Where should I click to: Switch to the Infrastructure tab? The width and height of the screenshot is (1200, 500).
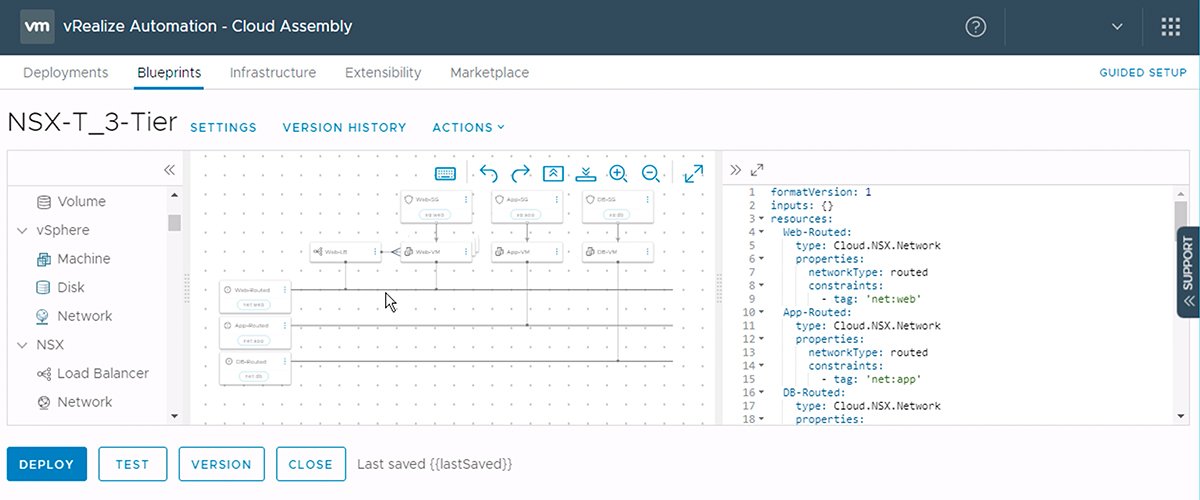pyautogui.click(x=273, y=73)
